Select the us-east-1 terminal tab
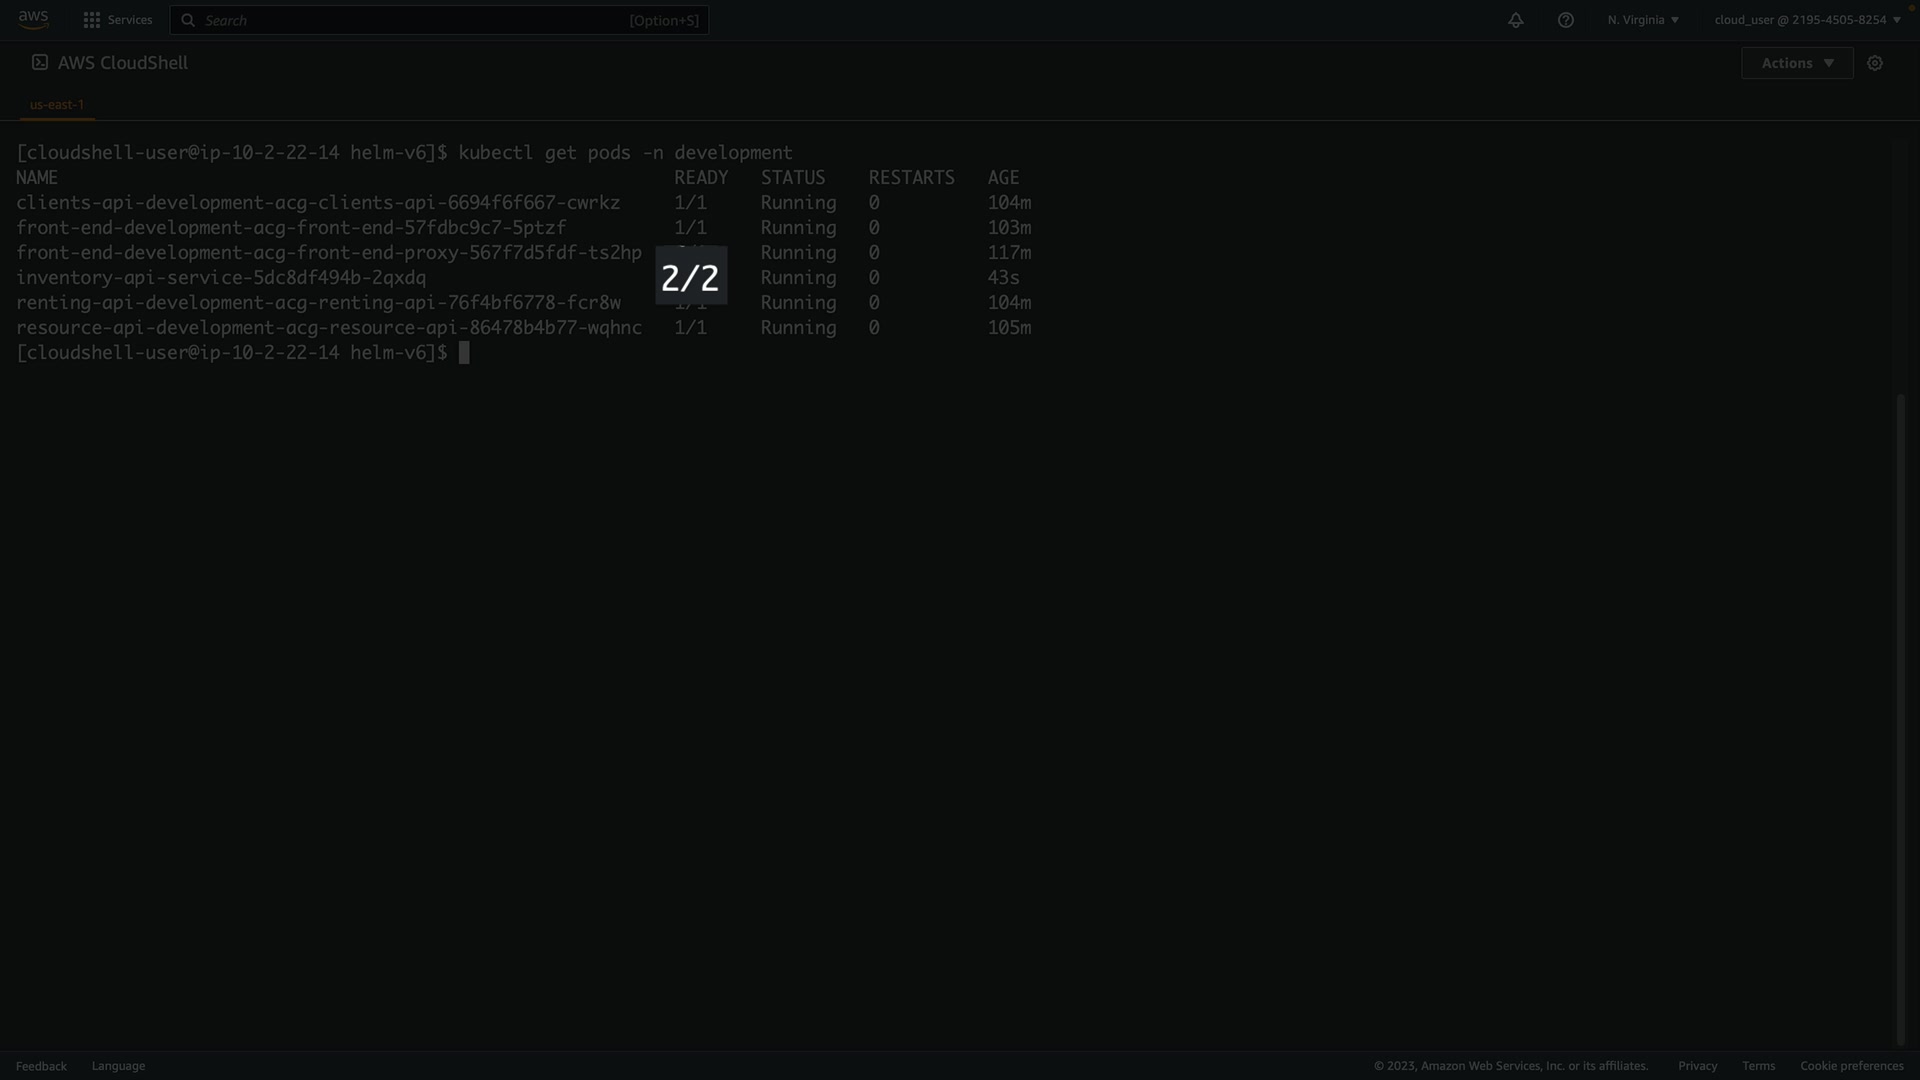The width and height of the screenshot is (1920, 1080). pos(57,104)
